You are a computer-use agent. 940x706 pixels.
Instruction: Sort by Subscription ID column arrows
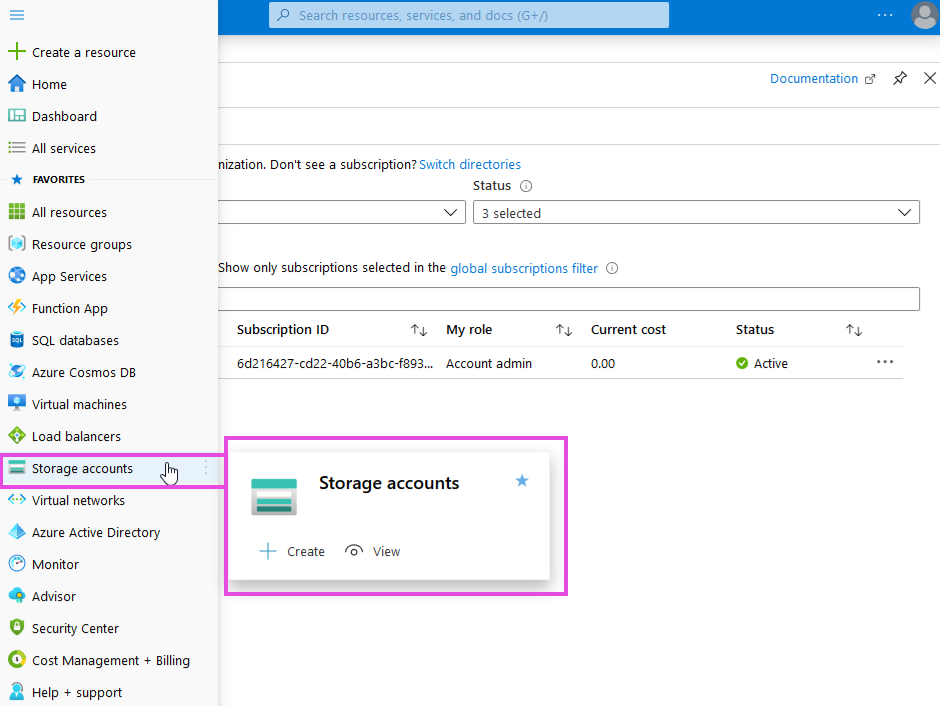418,330
